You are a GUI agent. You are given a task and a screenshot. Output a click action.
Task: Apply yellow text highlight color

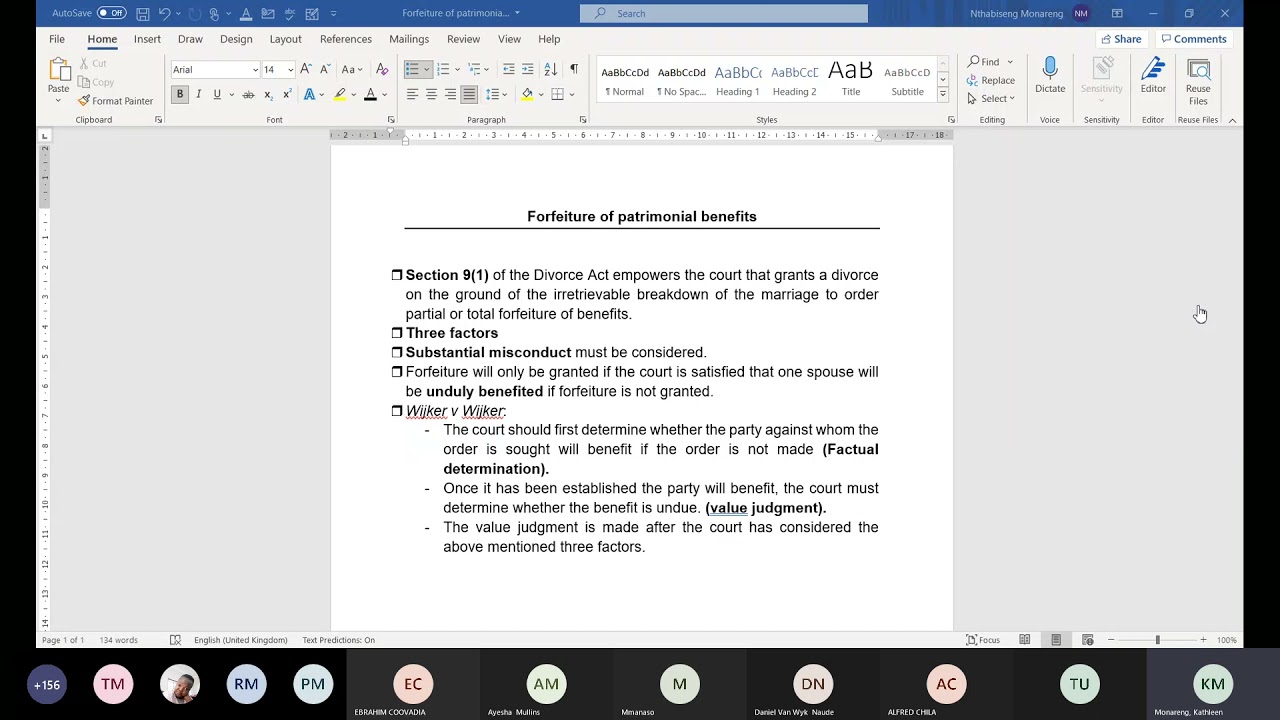coord(340,94)
